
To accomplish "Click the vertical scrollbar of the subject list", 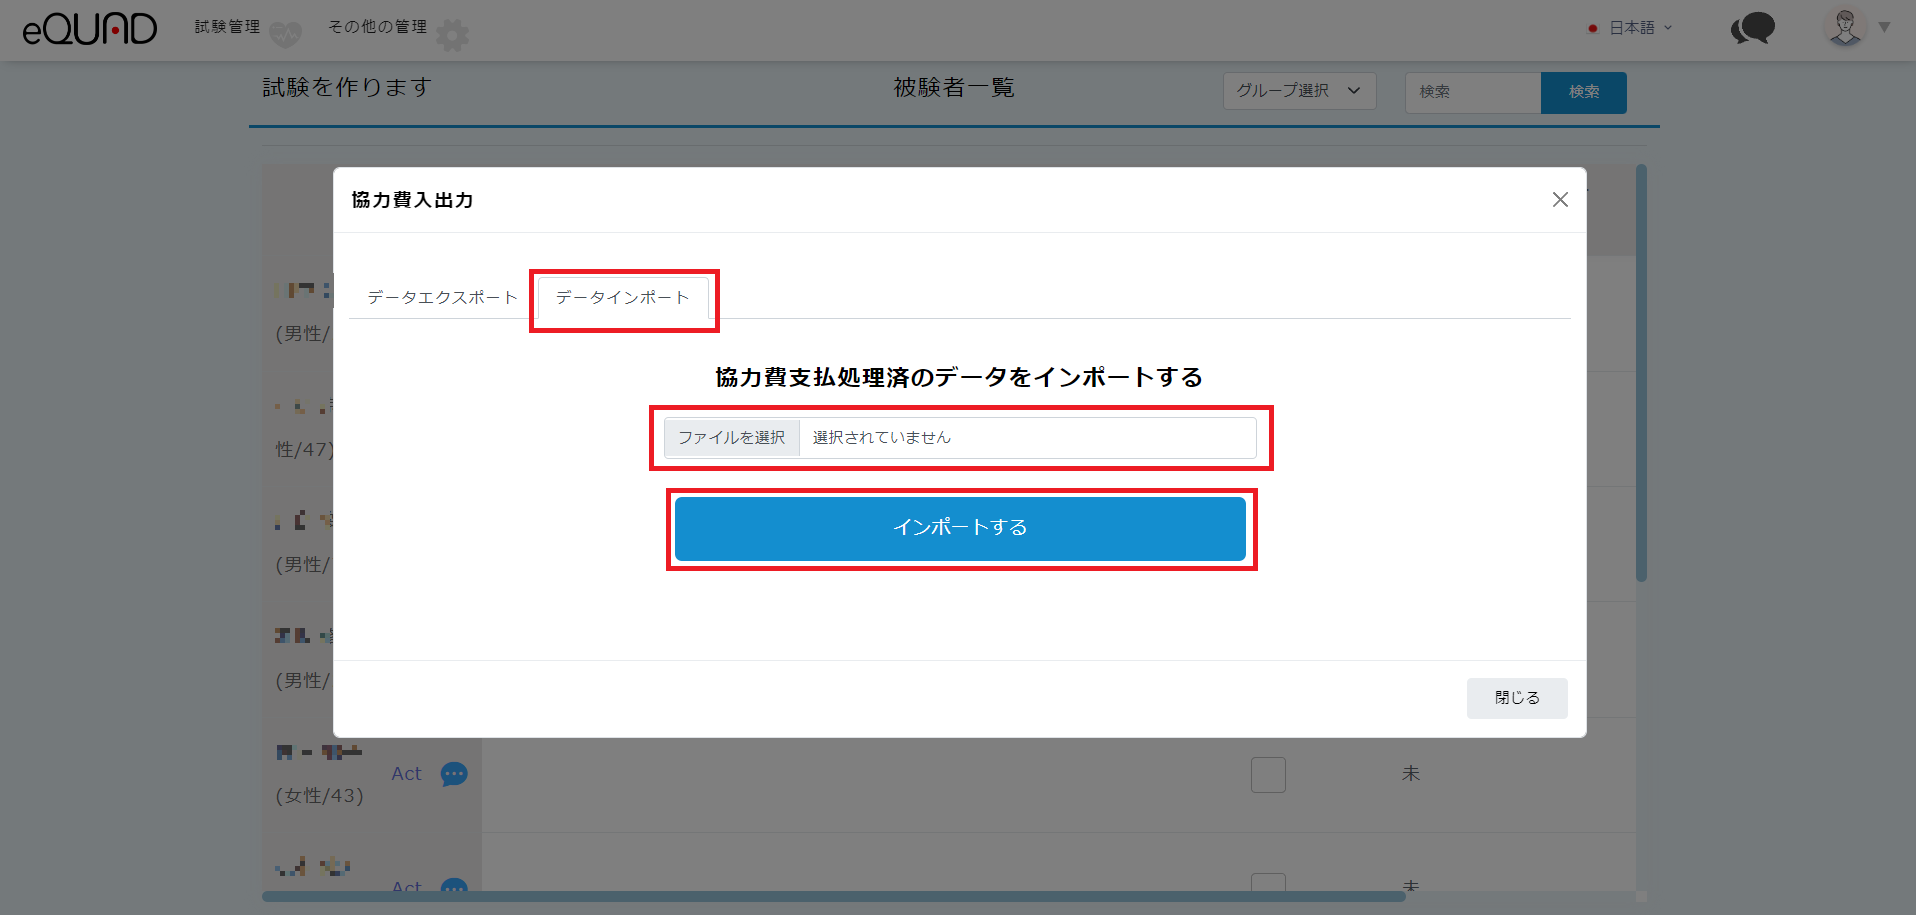I will tap(1641, 370).
